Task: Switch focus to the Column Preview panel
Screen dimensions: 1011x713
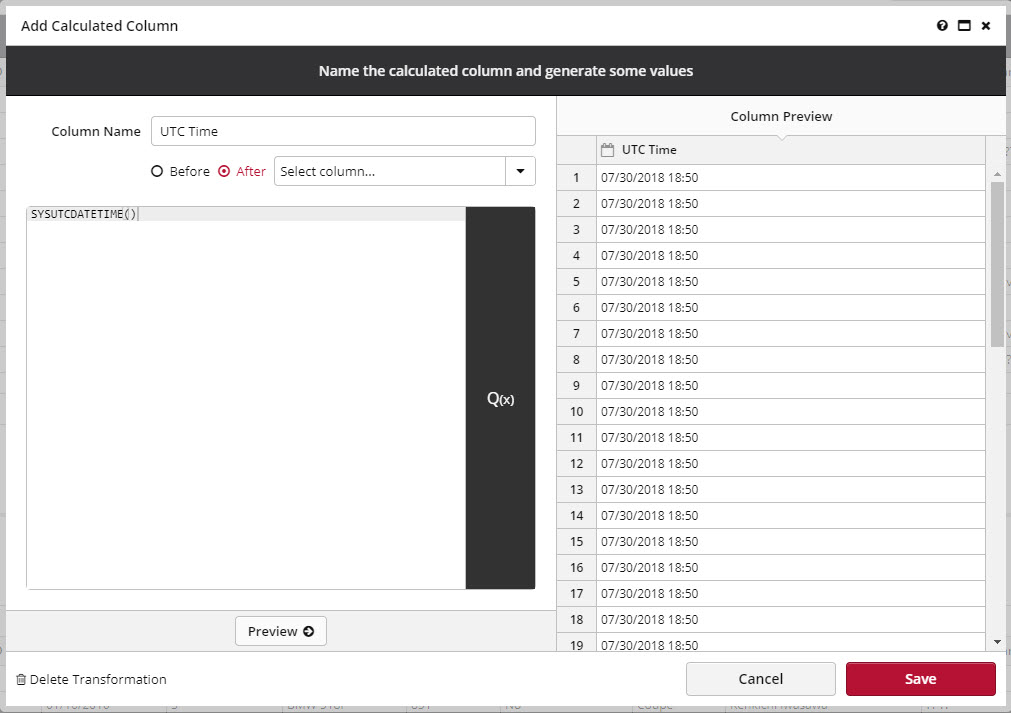Action: pos(781,116)
